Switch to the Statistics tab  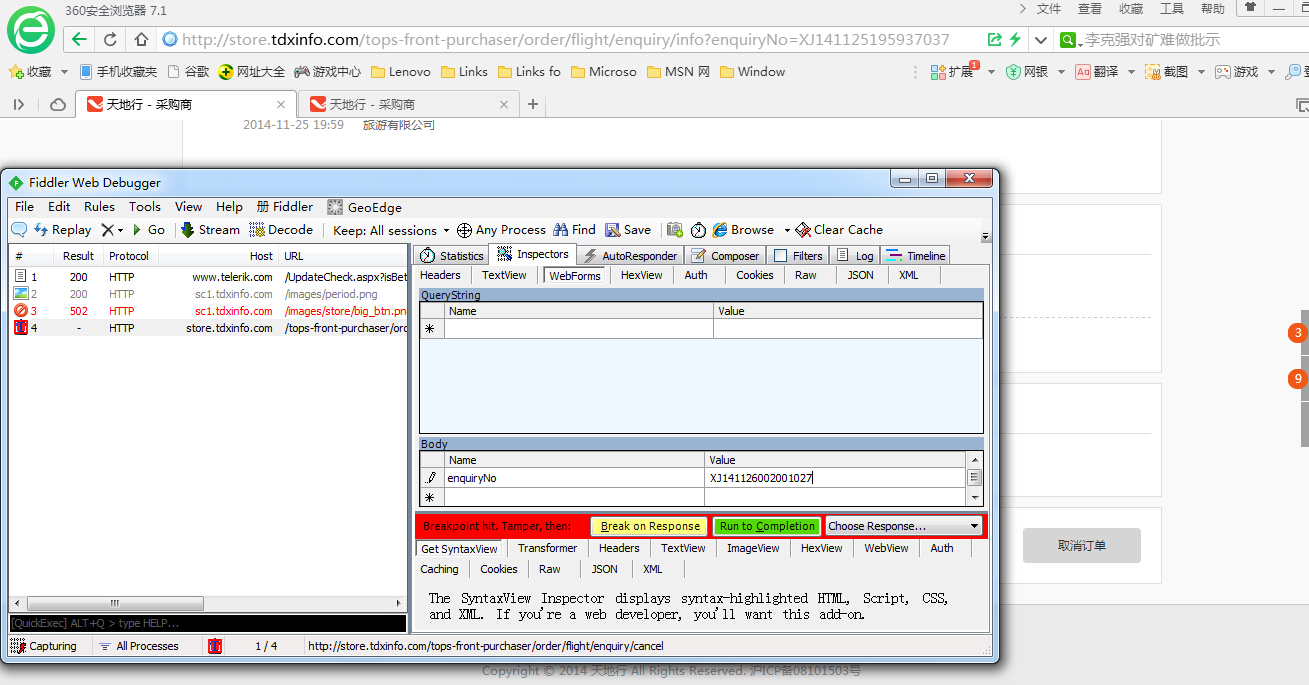451,256
